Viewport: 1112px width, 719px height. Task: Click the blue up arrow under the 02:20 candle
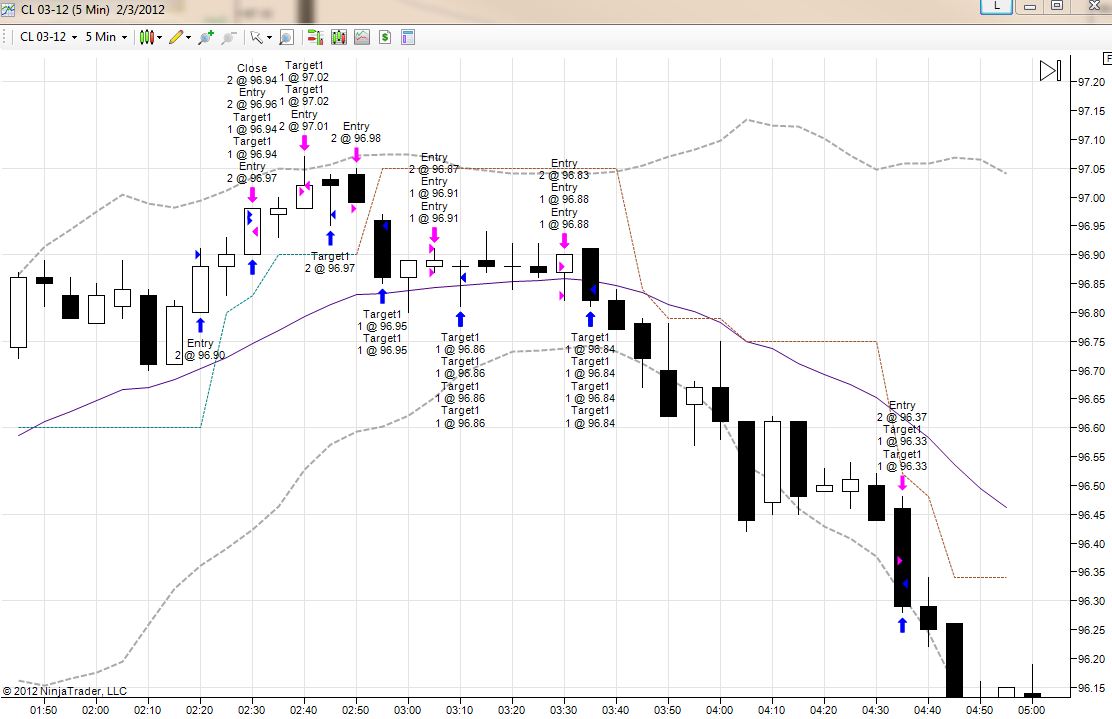[200, 325]
